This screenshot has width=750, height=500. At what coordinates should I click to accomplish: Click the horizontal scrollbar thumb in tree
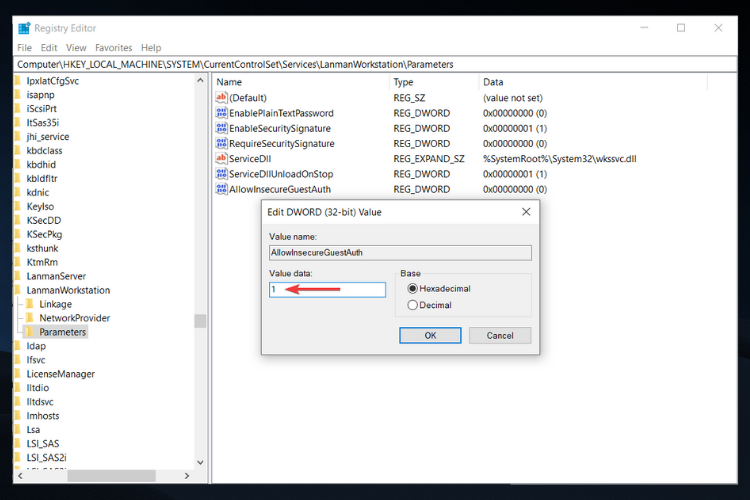[111, 476]
